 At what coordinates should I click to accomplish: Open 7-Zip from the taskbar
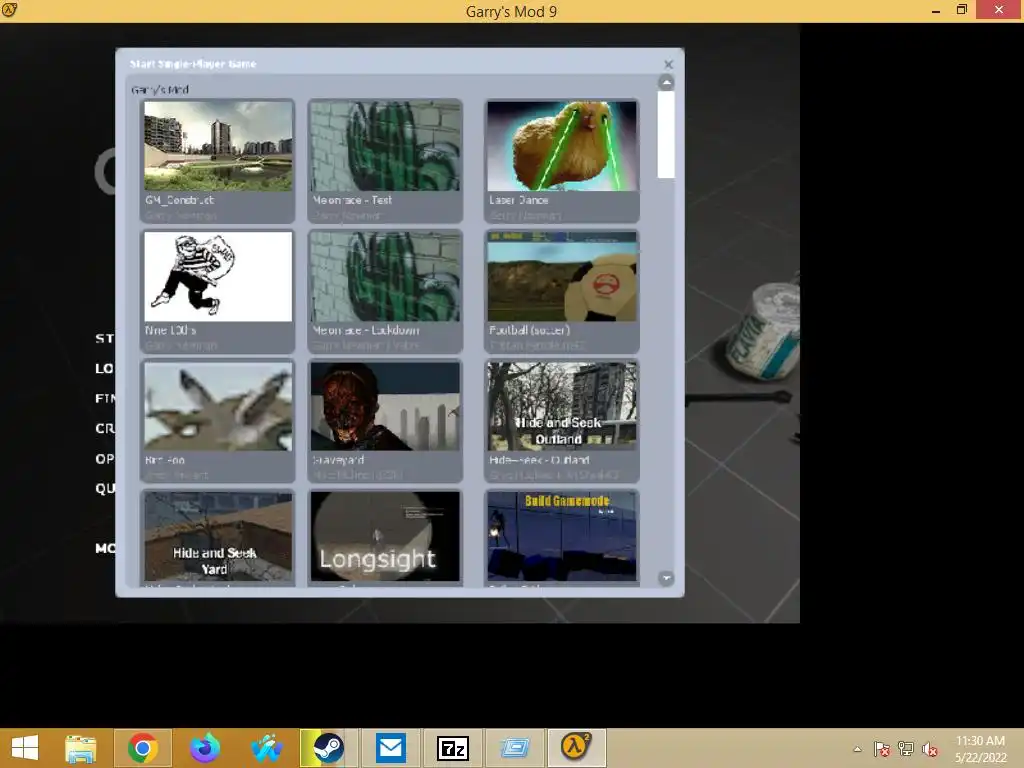pyautogui.click(x=453, y=748)
